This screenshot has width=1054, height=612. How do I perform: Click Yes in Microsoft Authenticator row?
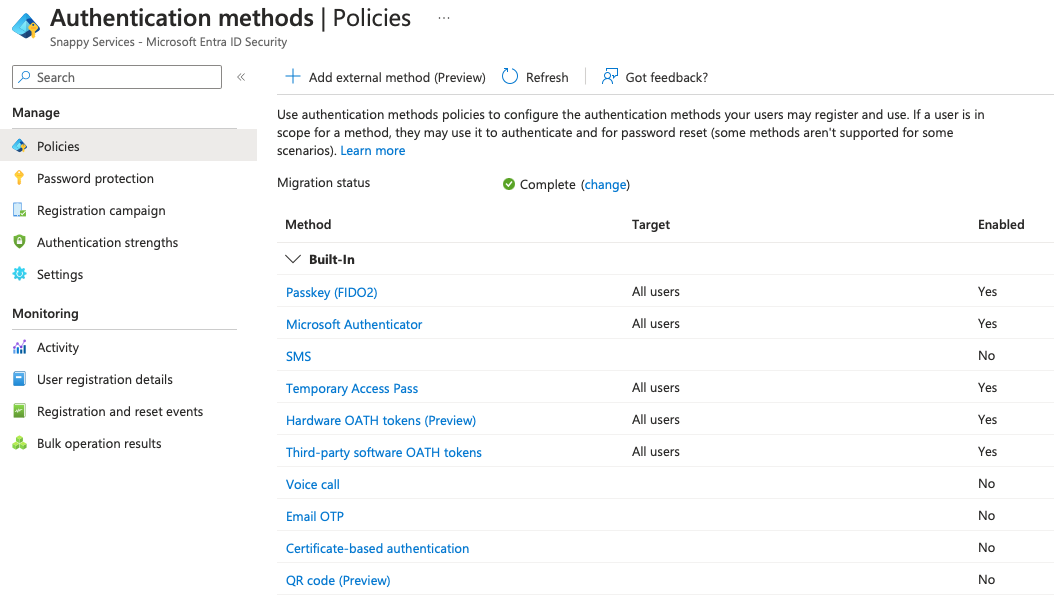click(987, 323)
